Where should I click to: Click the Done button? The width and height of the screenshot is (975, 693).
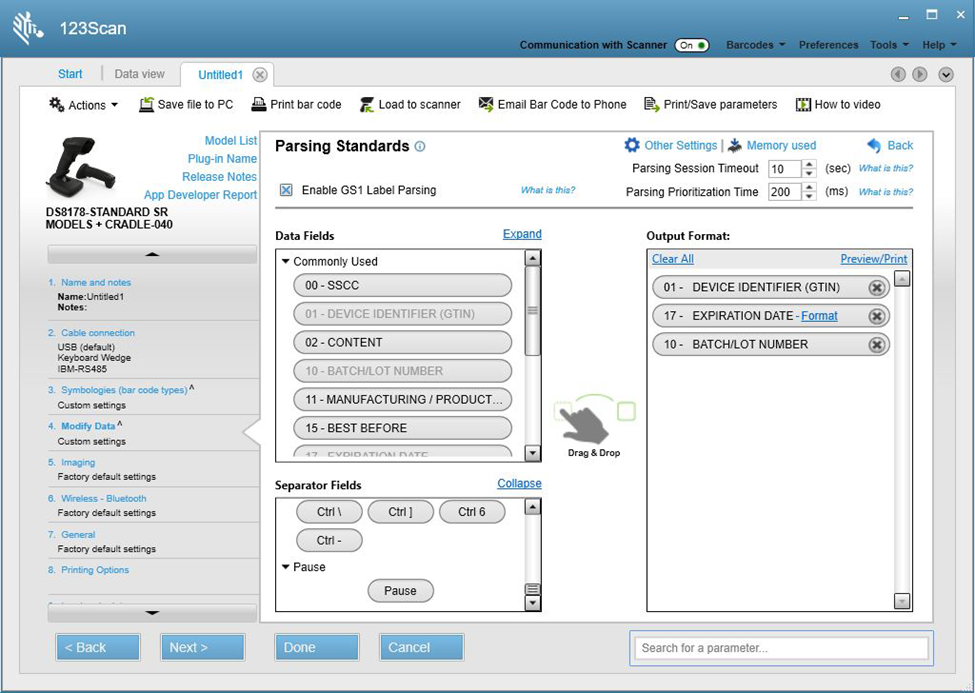317,647
